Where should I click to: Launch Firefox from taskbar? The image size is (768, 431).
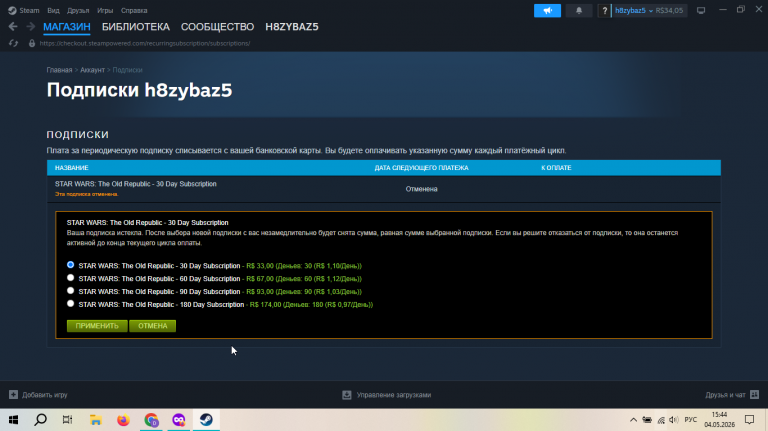click(x=123, y=420)
